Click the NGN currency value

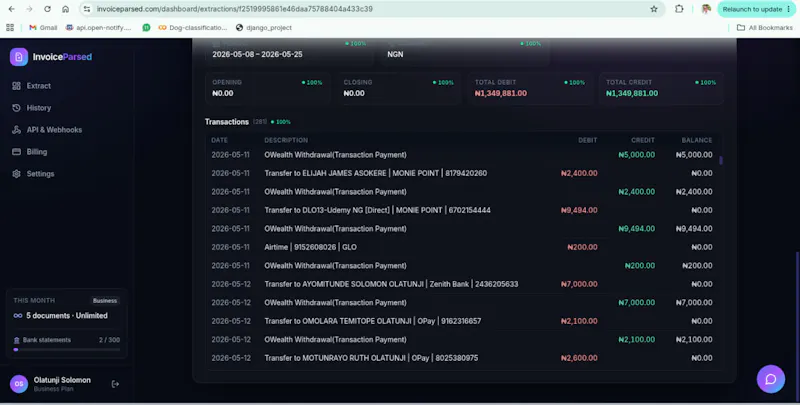[x=395, y=54]
